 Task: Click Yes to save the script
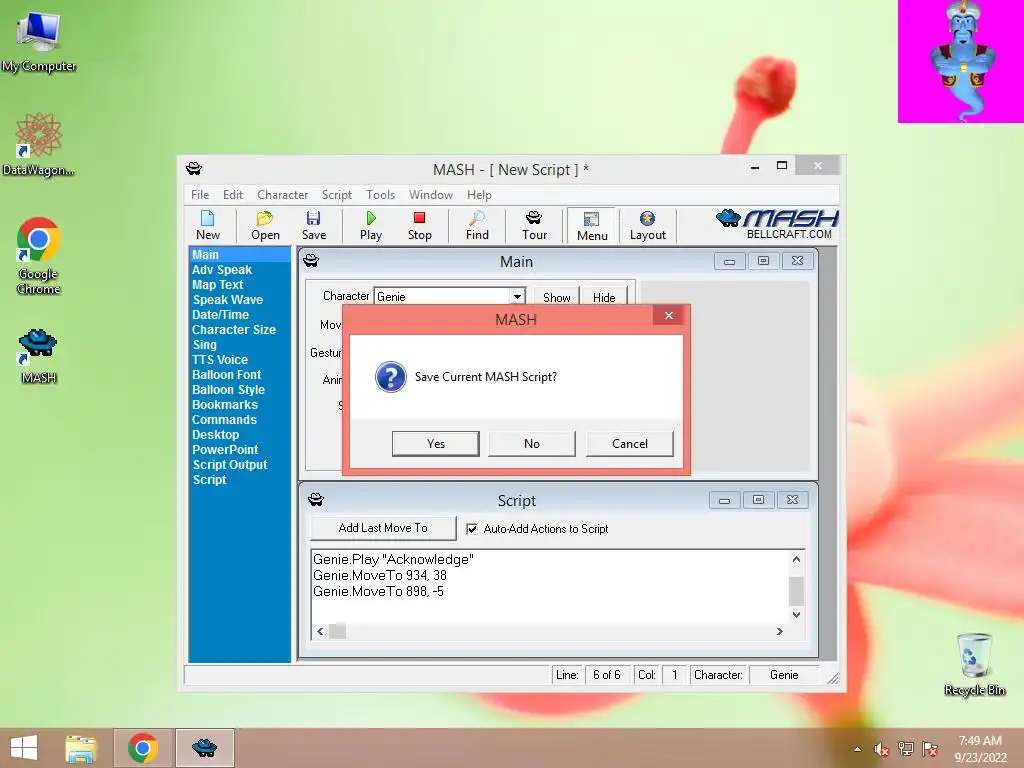(x=436, y=443)
